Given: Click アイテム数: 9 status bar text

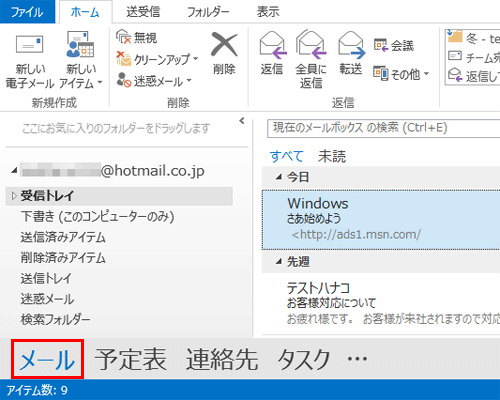Looking at the screenshot, I should coord(37,390).
